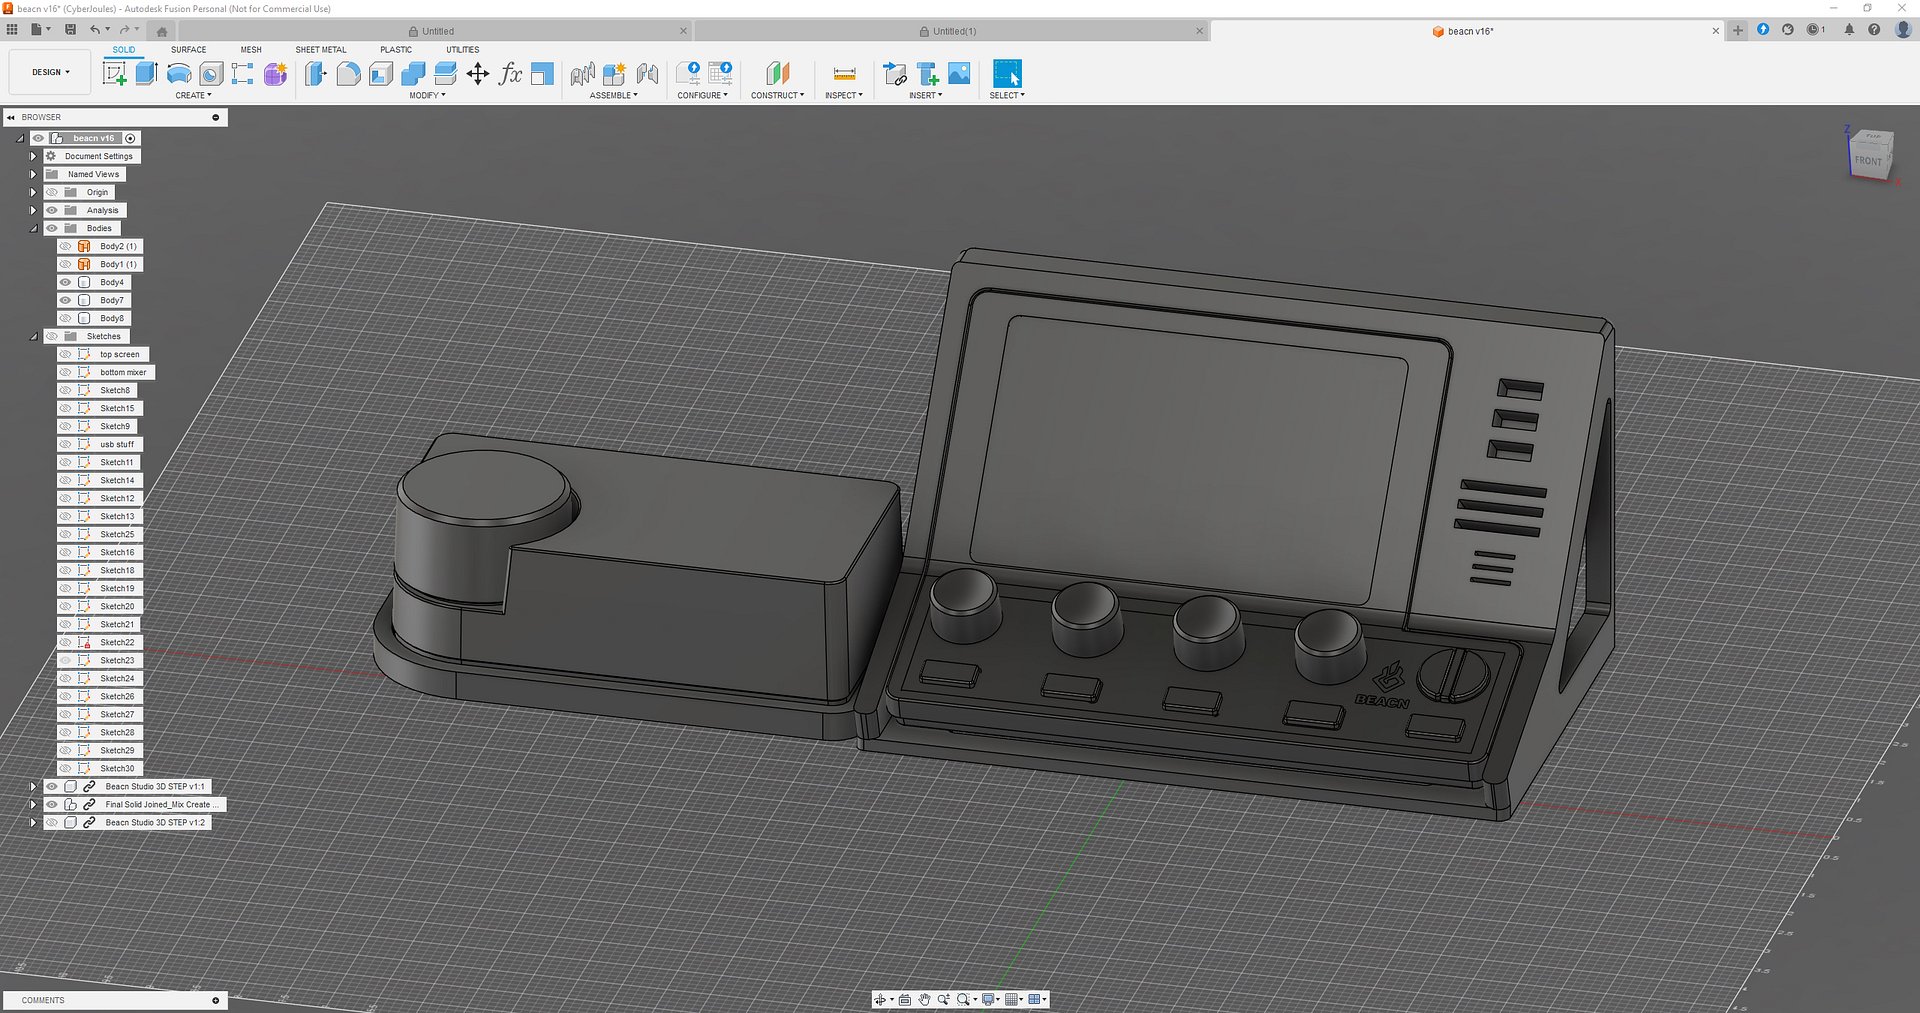Toggle visibility of Sketch22
The width and height of the screenshot is (1920, 1013).
(x=65, y=642)
